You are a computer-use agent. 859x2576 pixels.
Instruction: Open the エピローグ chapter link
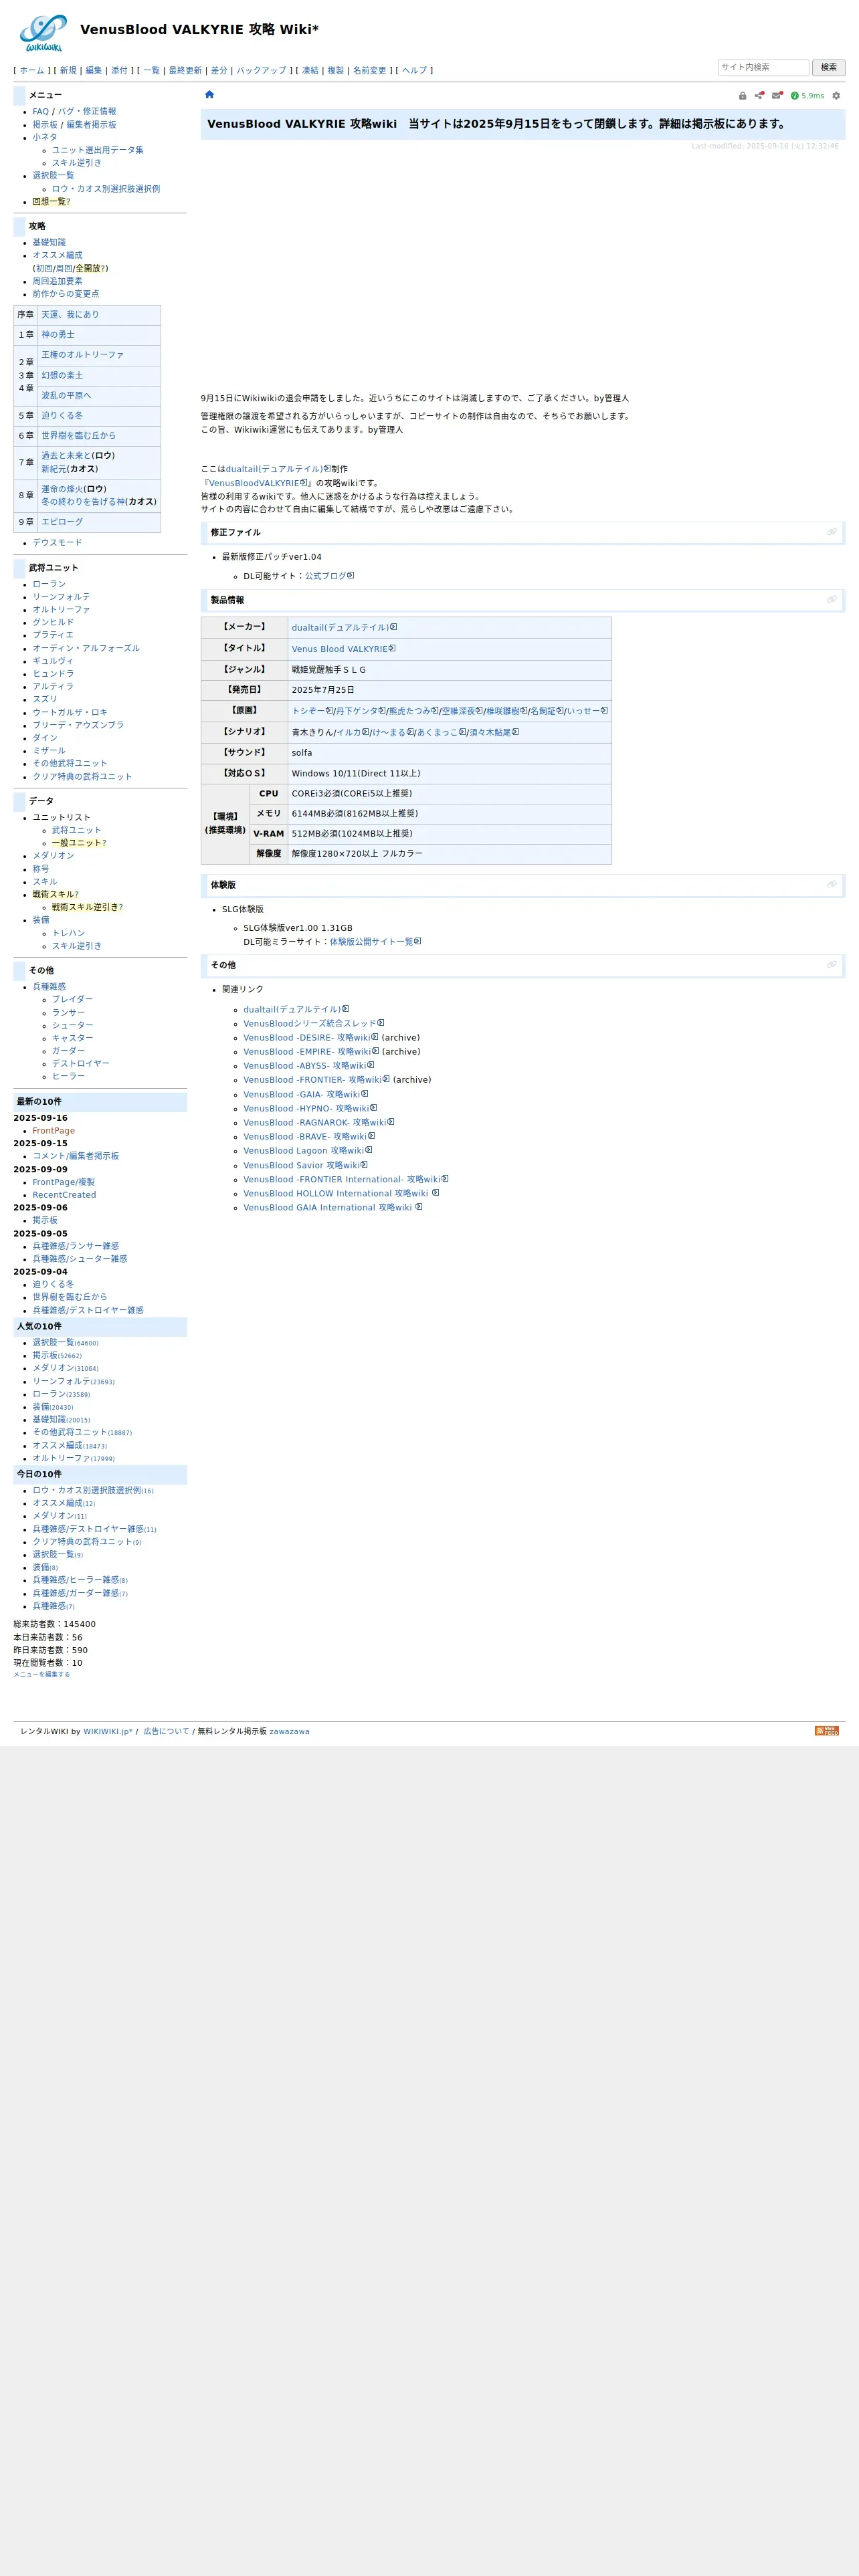pos(62,522)
